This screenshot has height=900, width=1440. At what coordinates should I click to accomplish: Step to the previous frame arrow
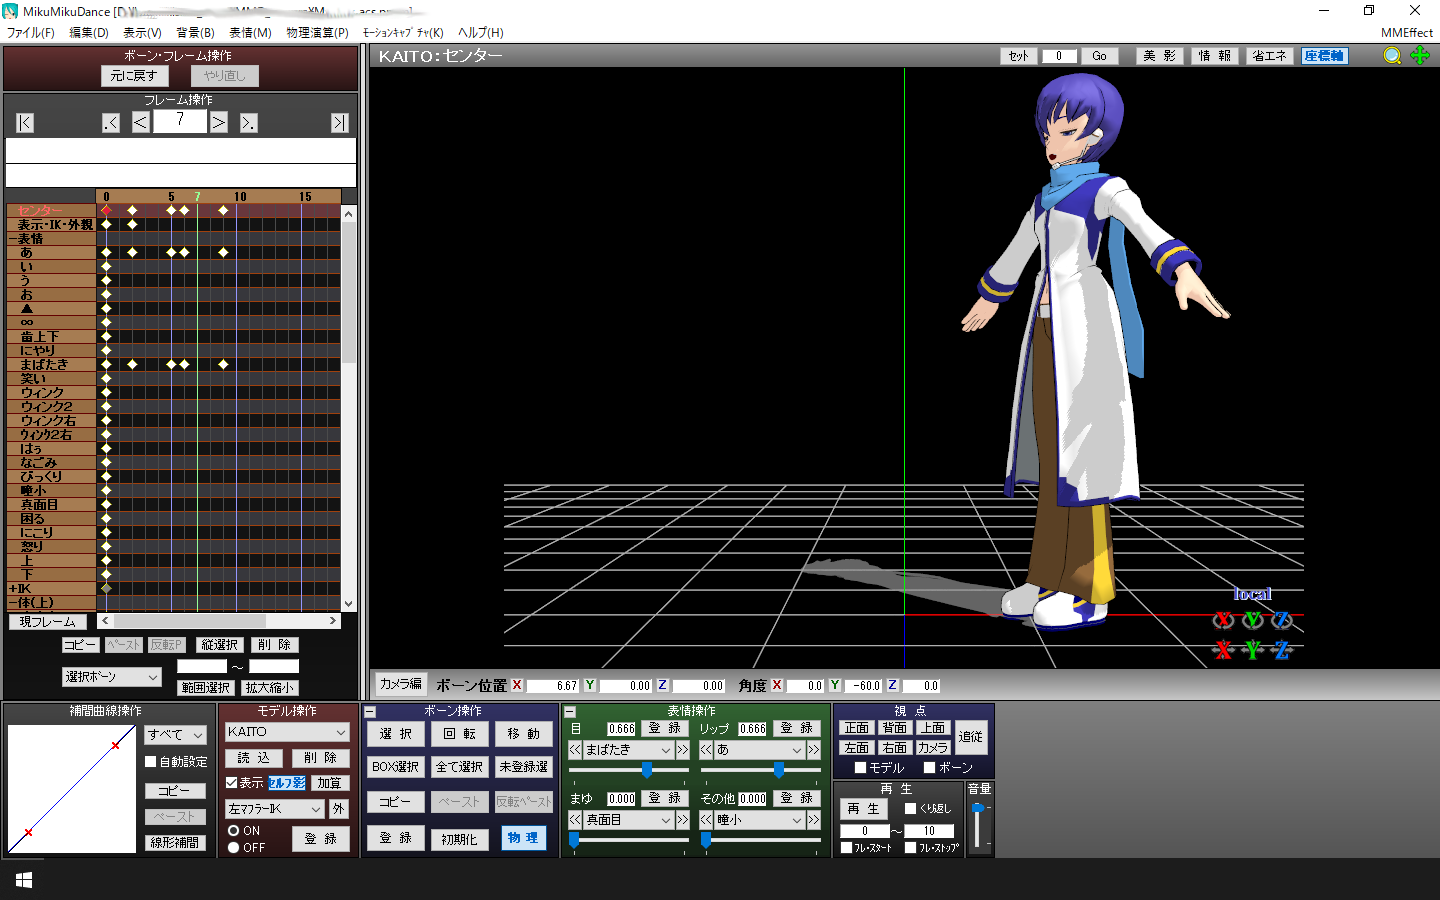(141, 122)
